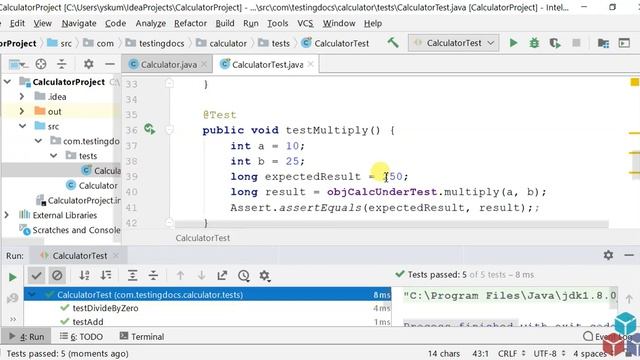Viewport: 640px width, 360px height.
Task: Close the Calculator.java tab
Action: pos(204,64)
